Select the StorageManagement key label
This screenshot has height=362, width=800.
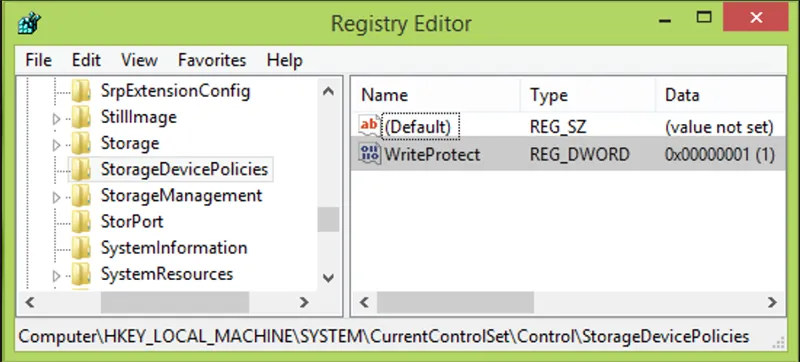pos(182,195)
